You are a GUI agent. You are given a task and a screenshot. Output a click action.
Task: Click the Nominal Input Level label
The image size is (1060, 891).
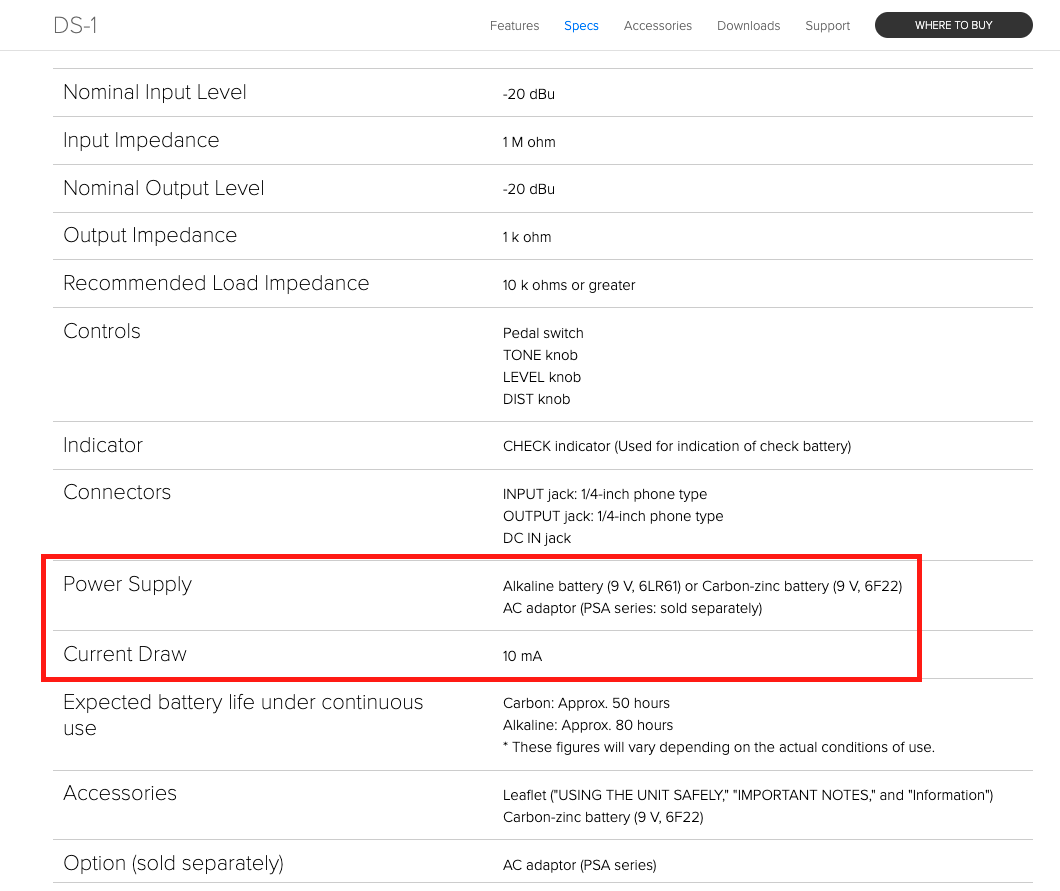(154, 92)
